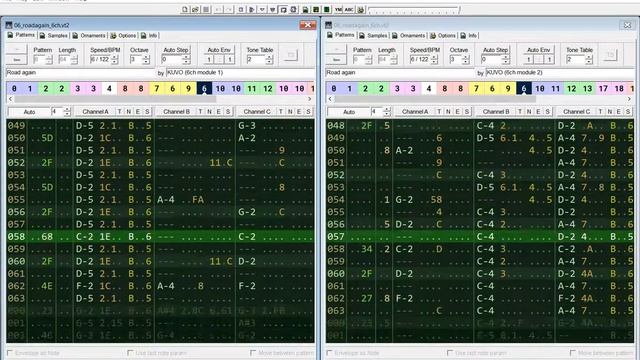Click Auto highlight step spinner, left window
This screenshot has width=640, height=360.
pyautogui.click(x=67, y=111)
